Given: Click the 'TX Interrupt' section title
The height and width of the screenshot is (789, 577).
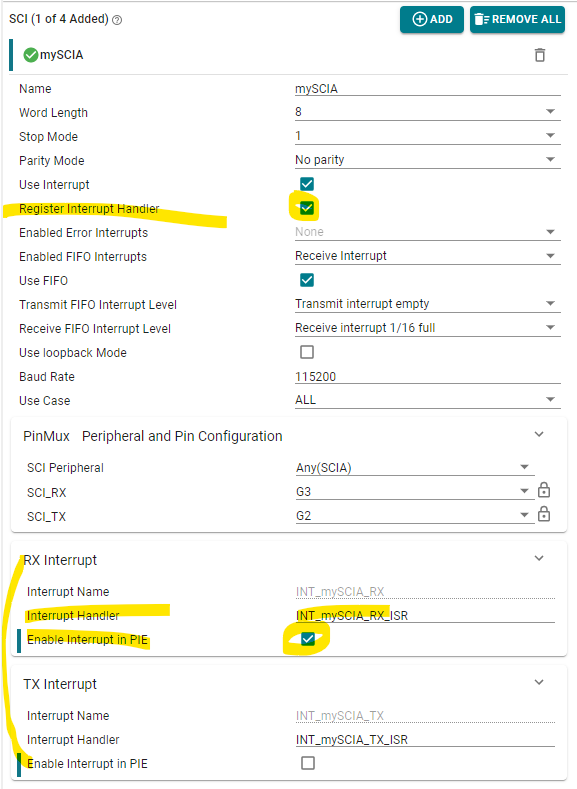Looking at the screenshot, I should click(x=60, y=684).
